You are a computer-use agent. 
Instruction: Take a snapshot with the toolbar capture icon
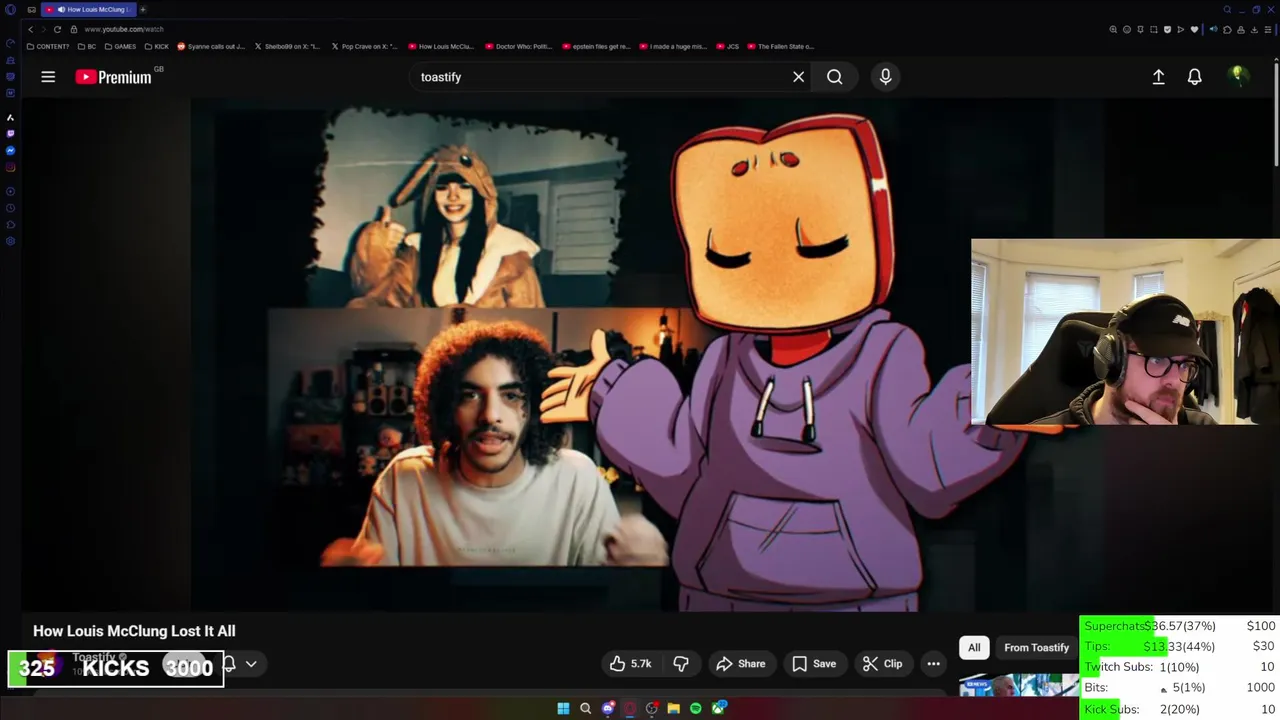pyautogui.click(x=1153, y=29)
